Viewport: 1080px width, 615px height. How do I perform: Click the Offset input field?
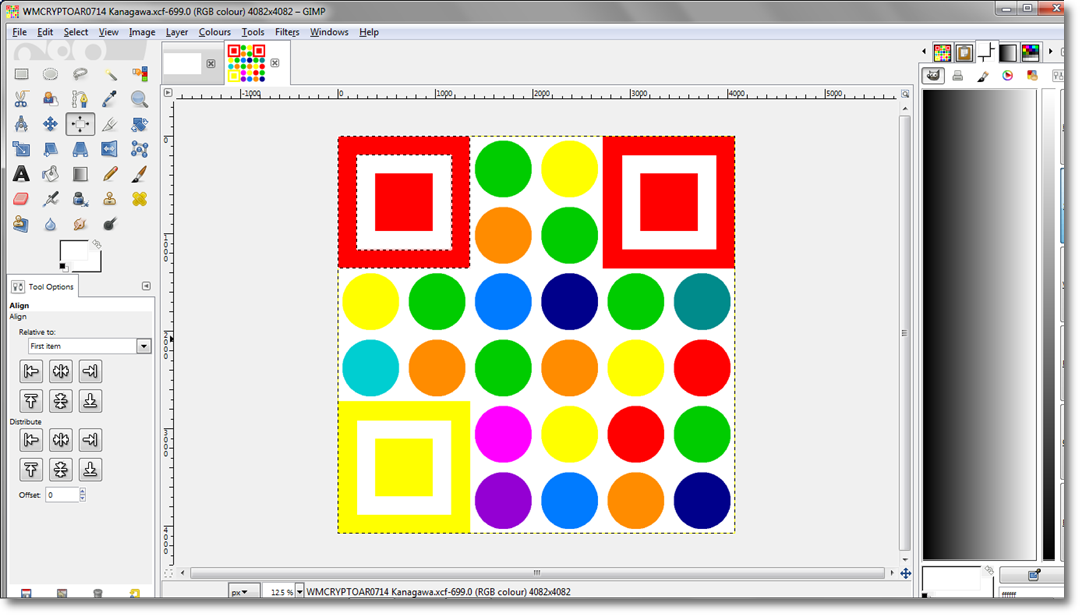62,494
